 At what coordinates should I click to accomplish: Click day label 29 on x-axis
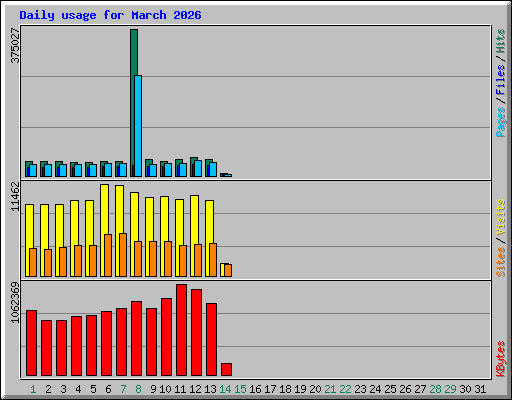[450, 389]
